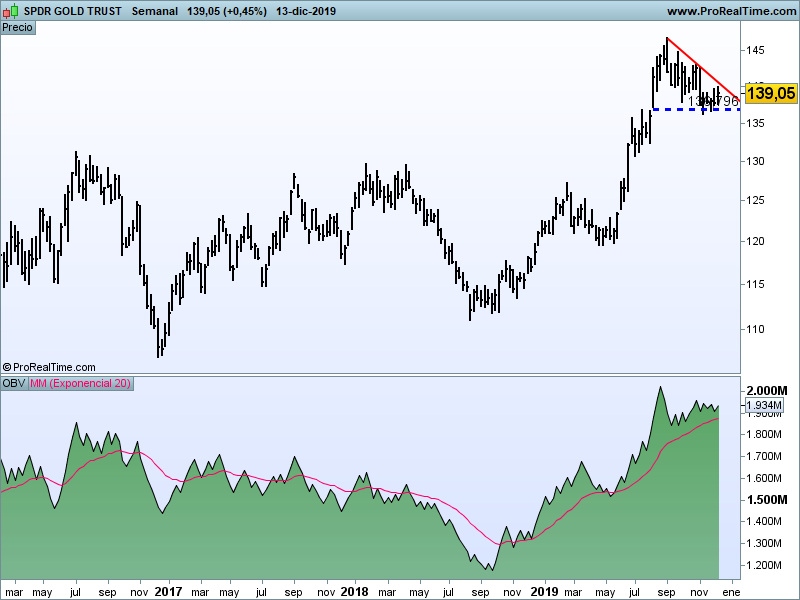Click the 145 level on price axis

[756, 50]
